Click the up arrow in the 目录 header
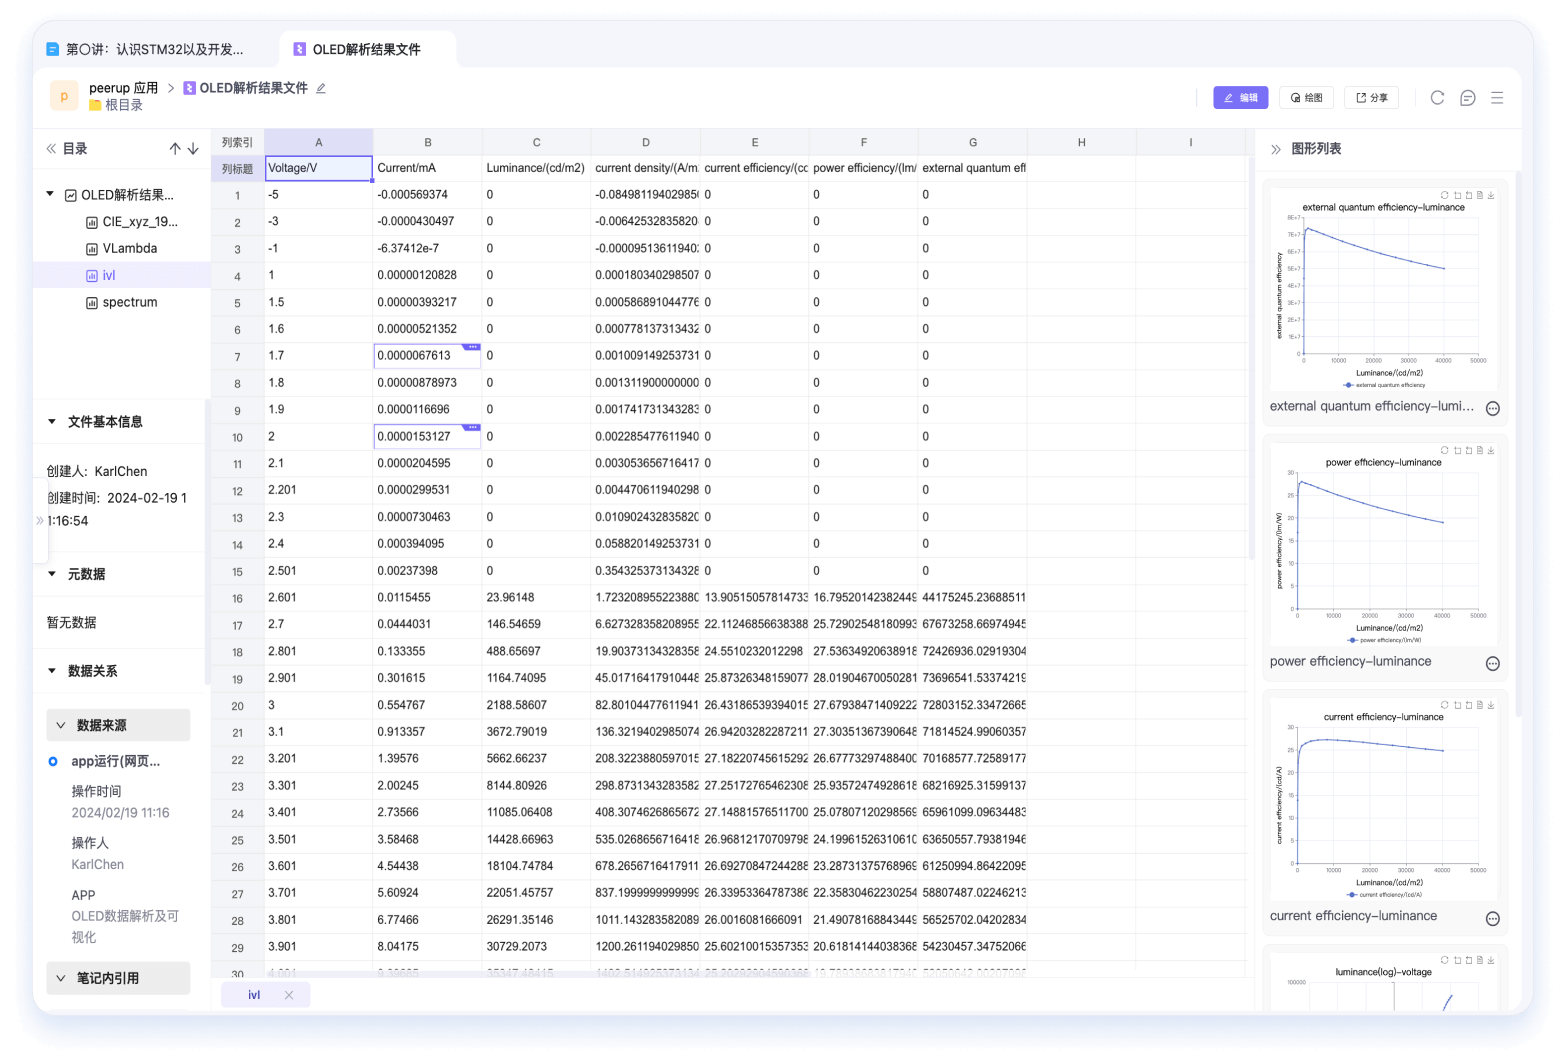The image size is (1566, 1064). pos(175,149)
